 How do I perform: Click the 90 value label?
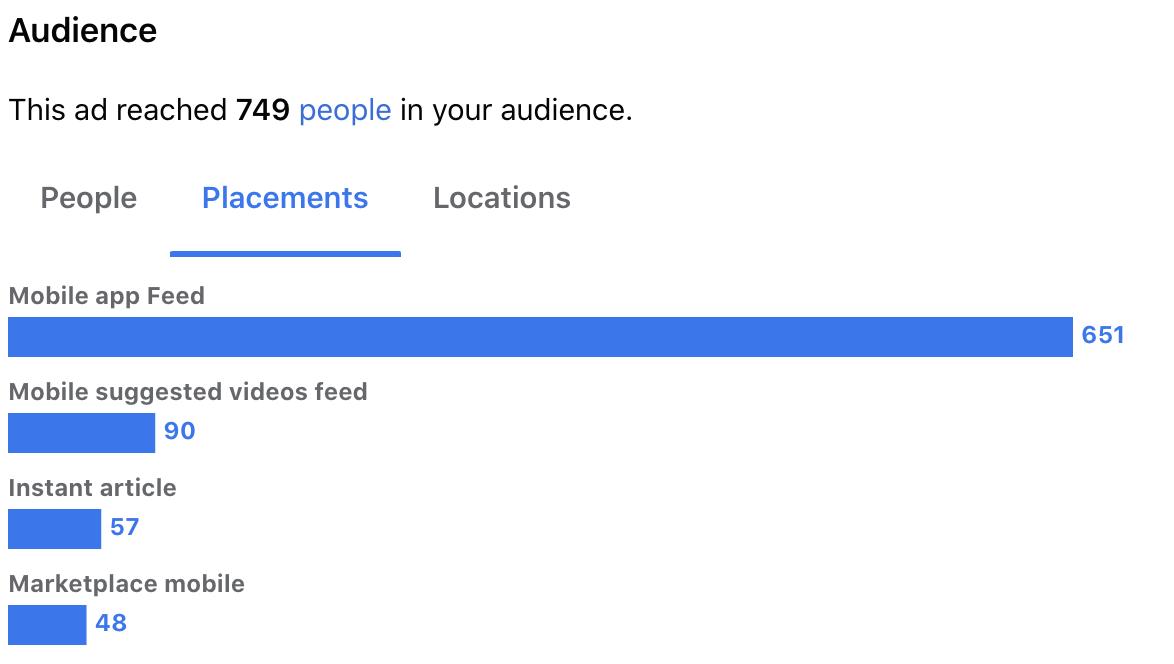[x=180, y=431]
